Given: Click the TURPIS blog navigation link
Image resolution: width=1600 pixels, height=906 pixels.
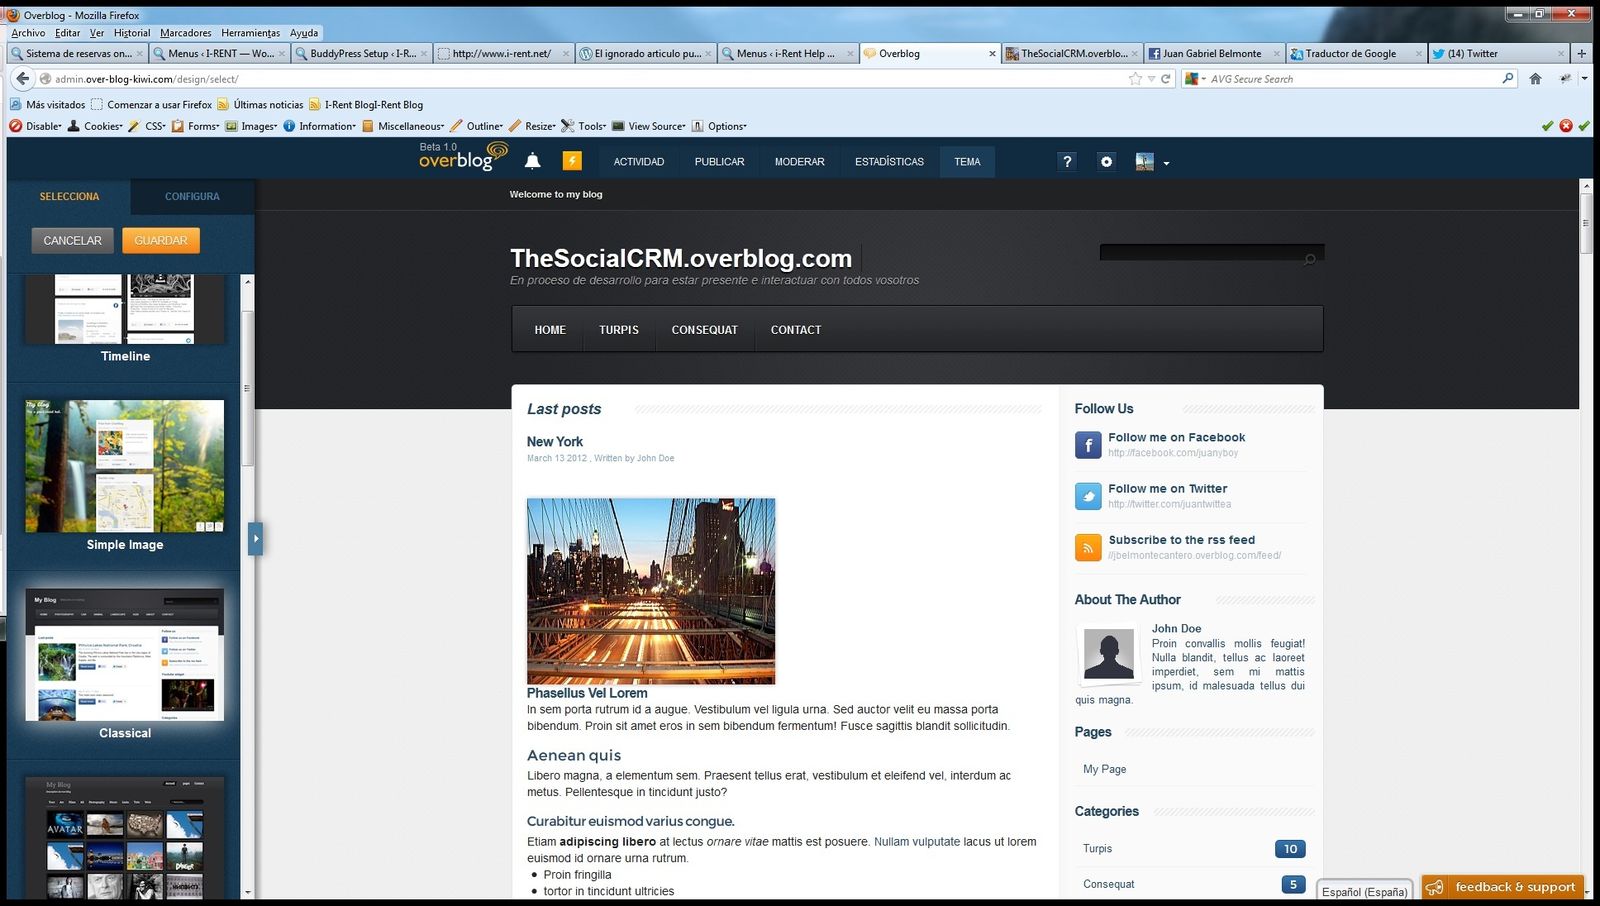Looking at the screenshot, I should pyautogui.click(x=619, y=330).
